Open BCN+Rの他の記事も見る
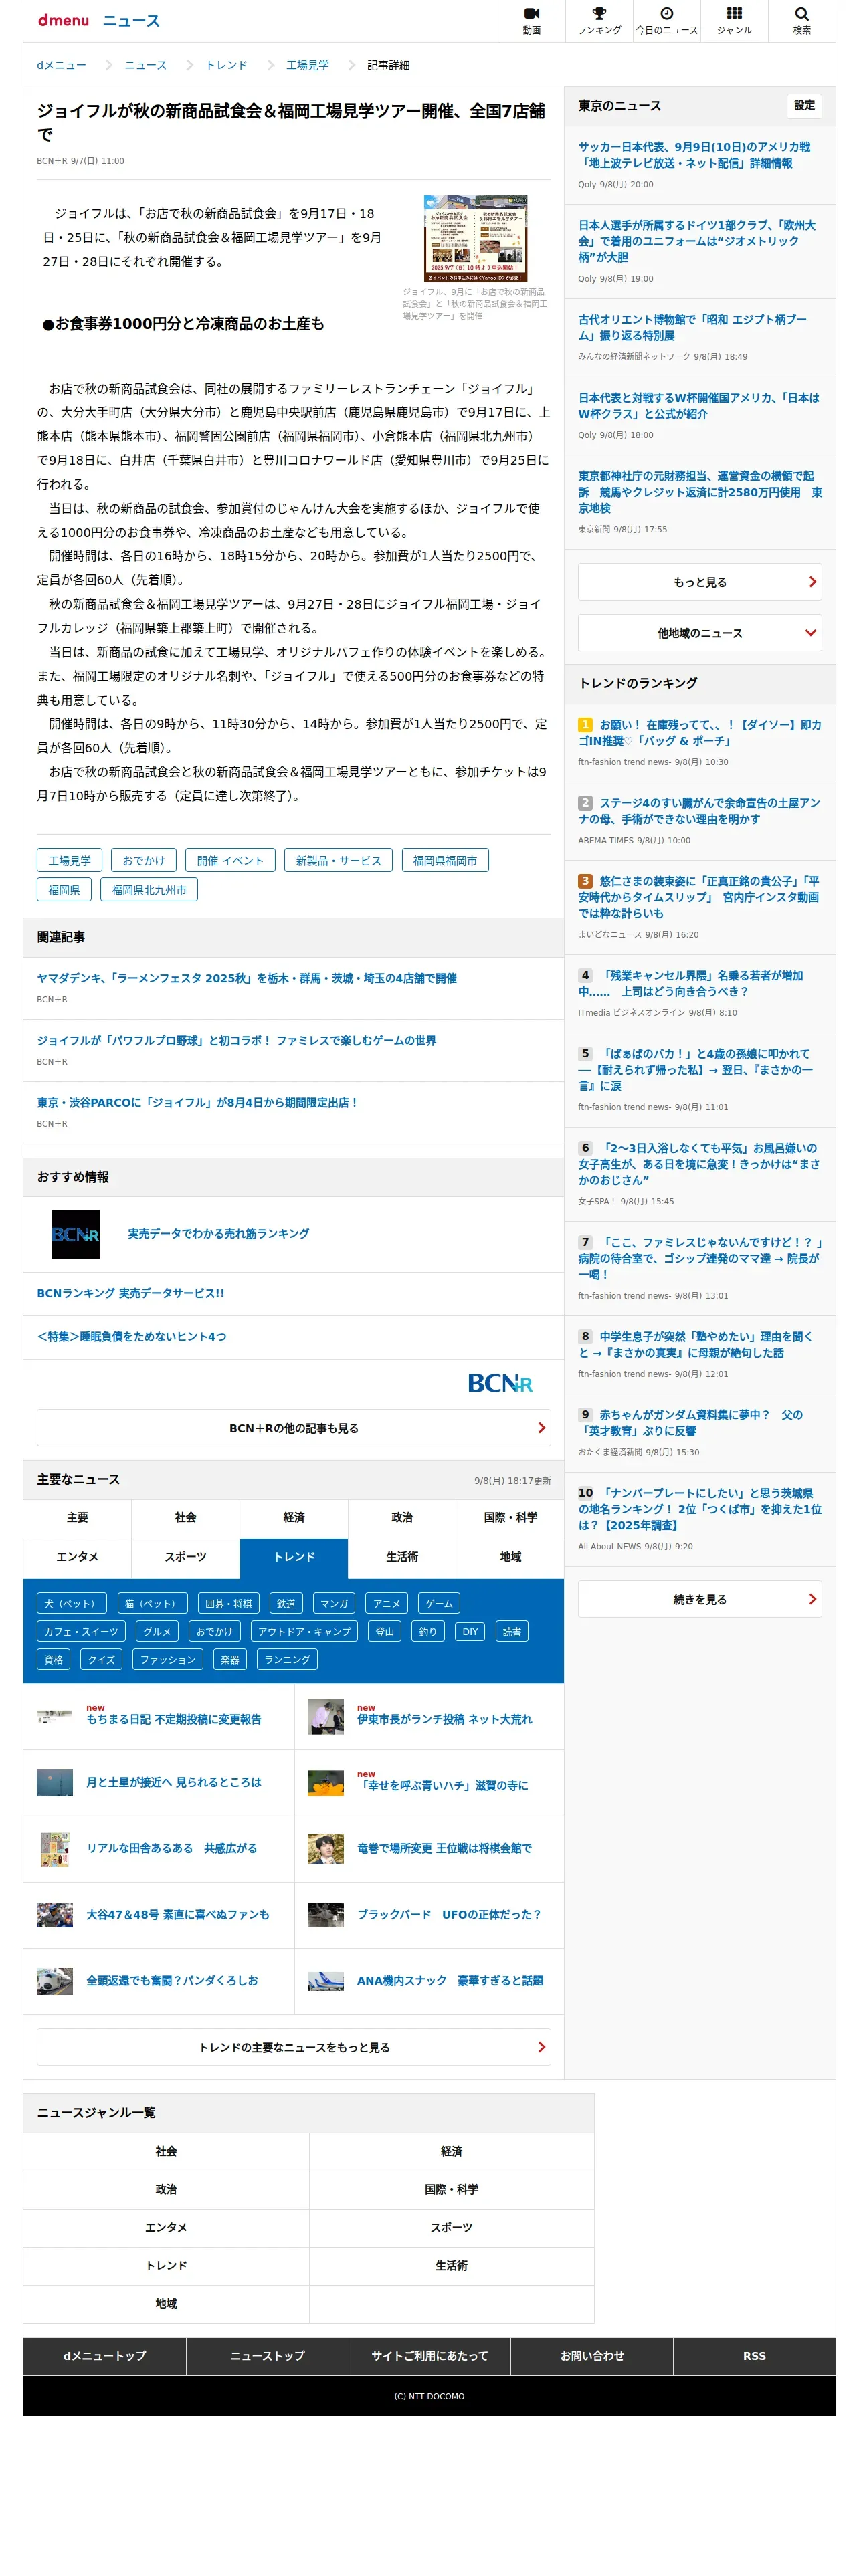The width and height of the screenshot is (859, 2576). pos(293,1428)
